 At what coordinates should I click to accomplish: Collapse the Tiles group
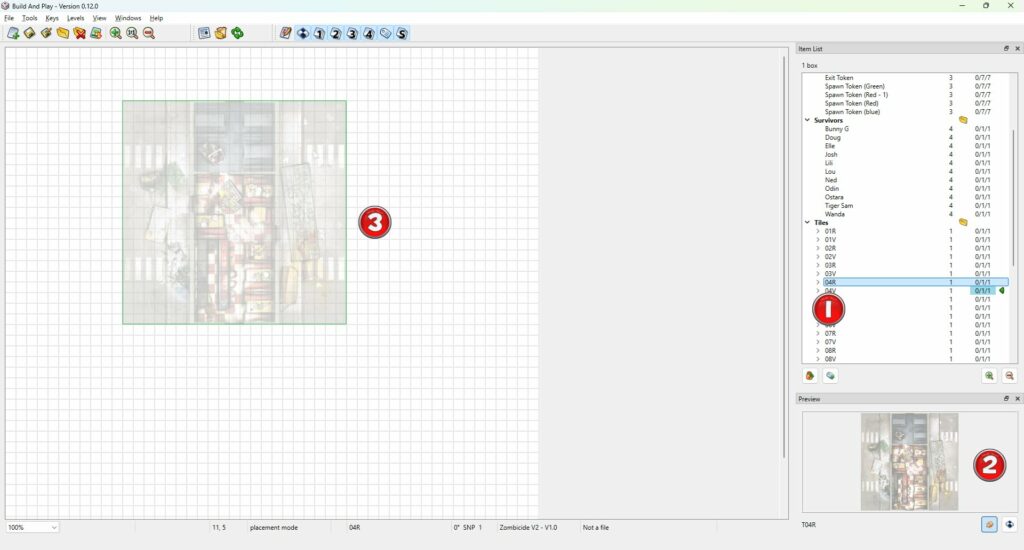808,223
